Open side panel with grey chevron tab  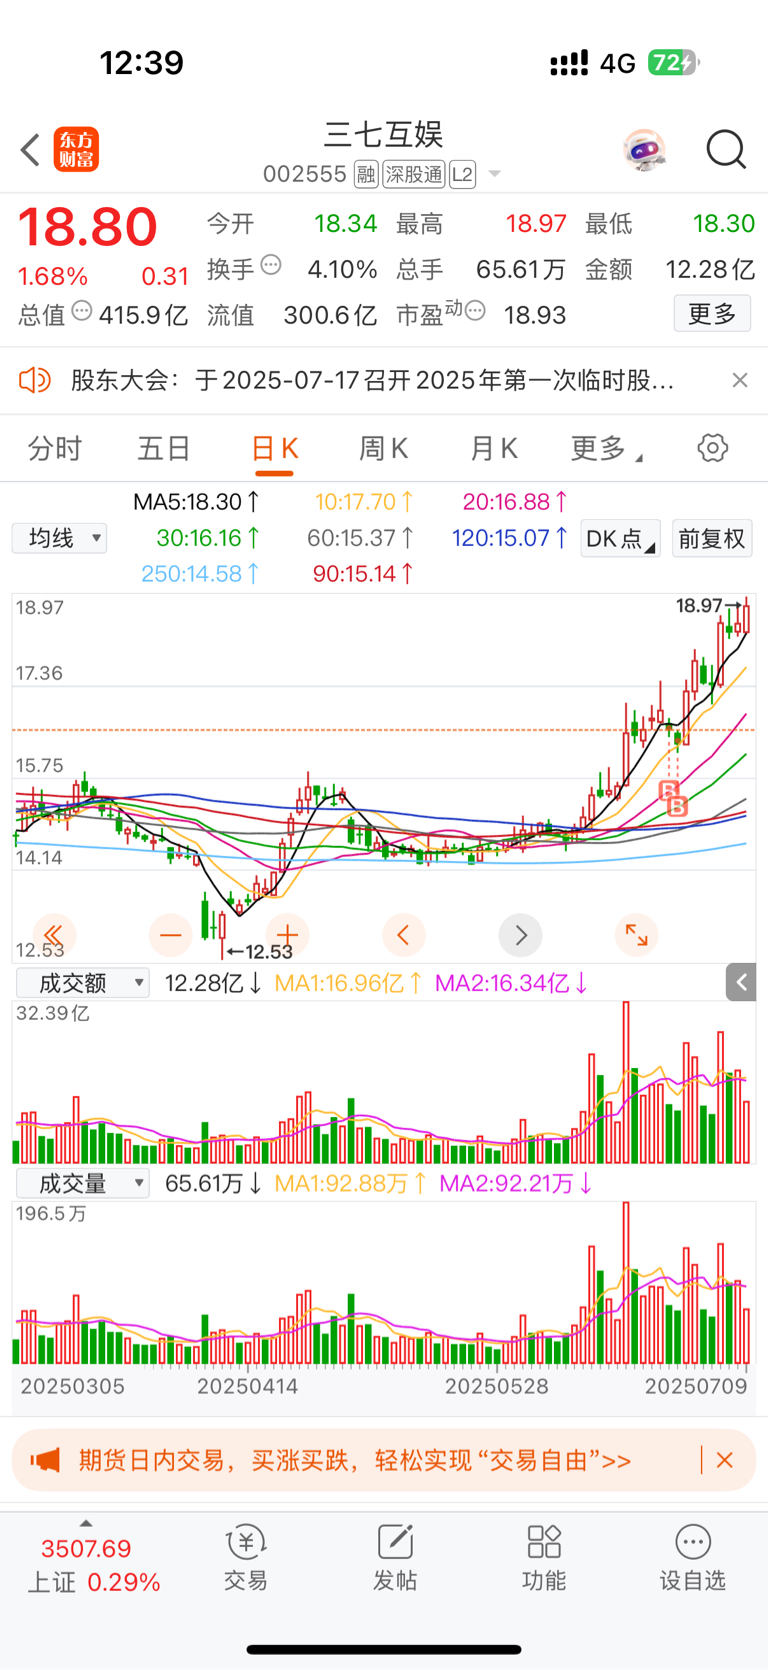tap(741, 983)
